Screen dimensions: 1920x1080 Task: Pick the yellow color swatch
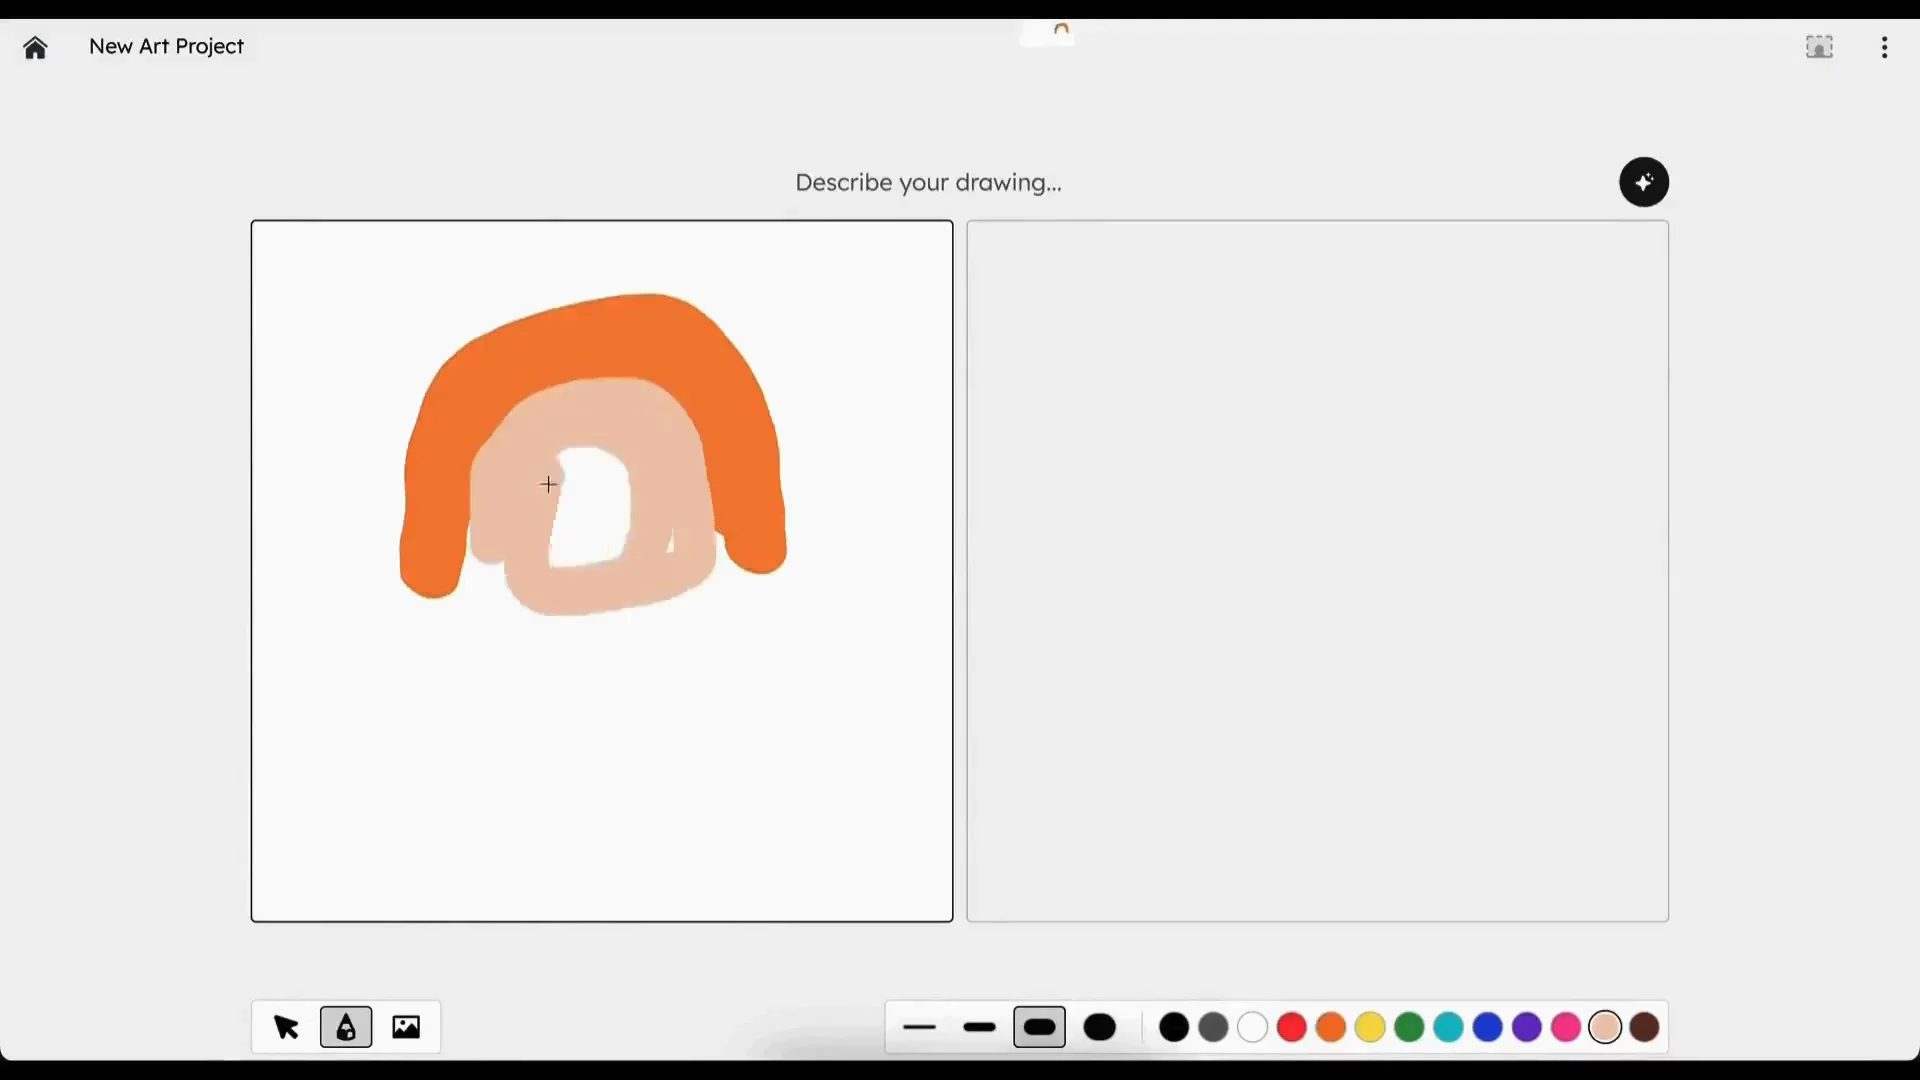[1370, 1028]
